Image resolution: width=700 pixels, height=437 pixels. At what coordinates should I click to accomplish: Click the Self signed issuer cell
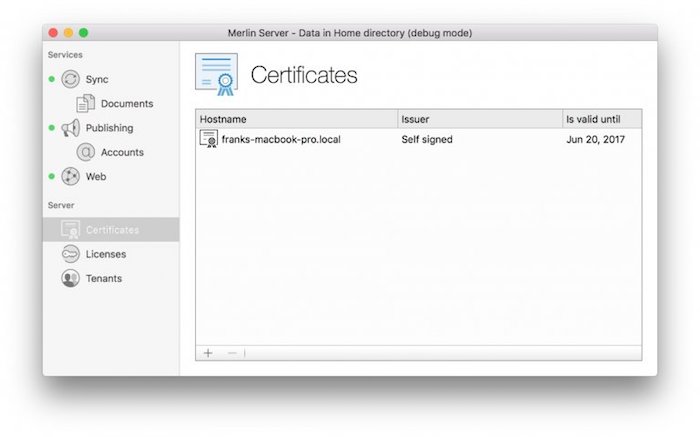pyautogui.click(x=427, y=139)
